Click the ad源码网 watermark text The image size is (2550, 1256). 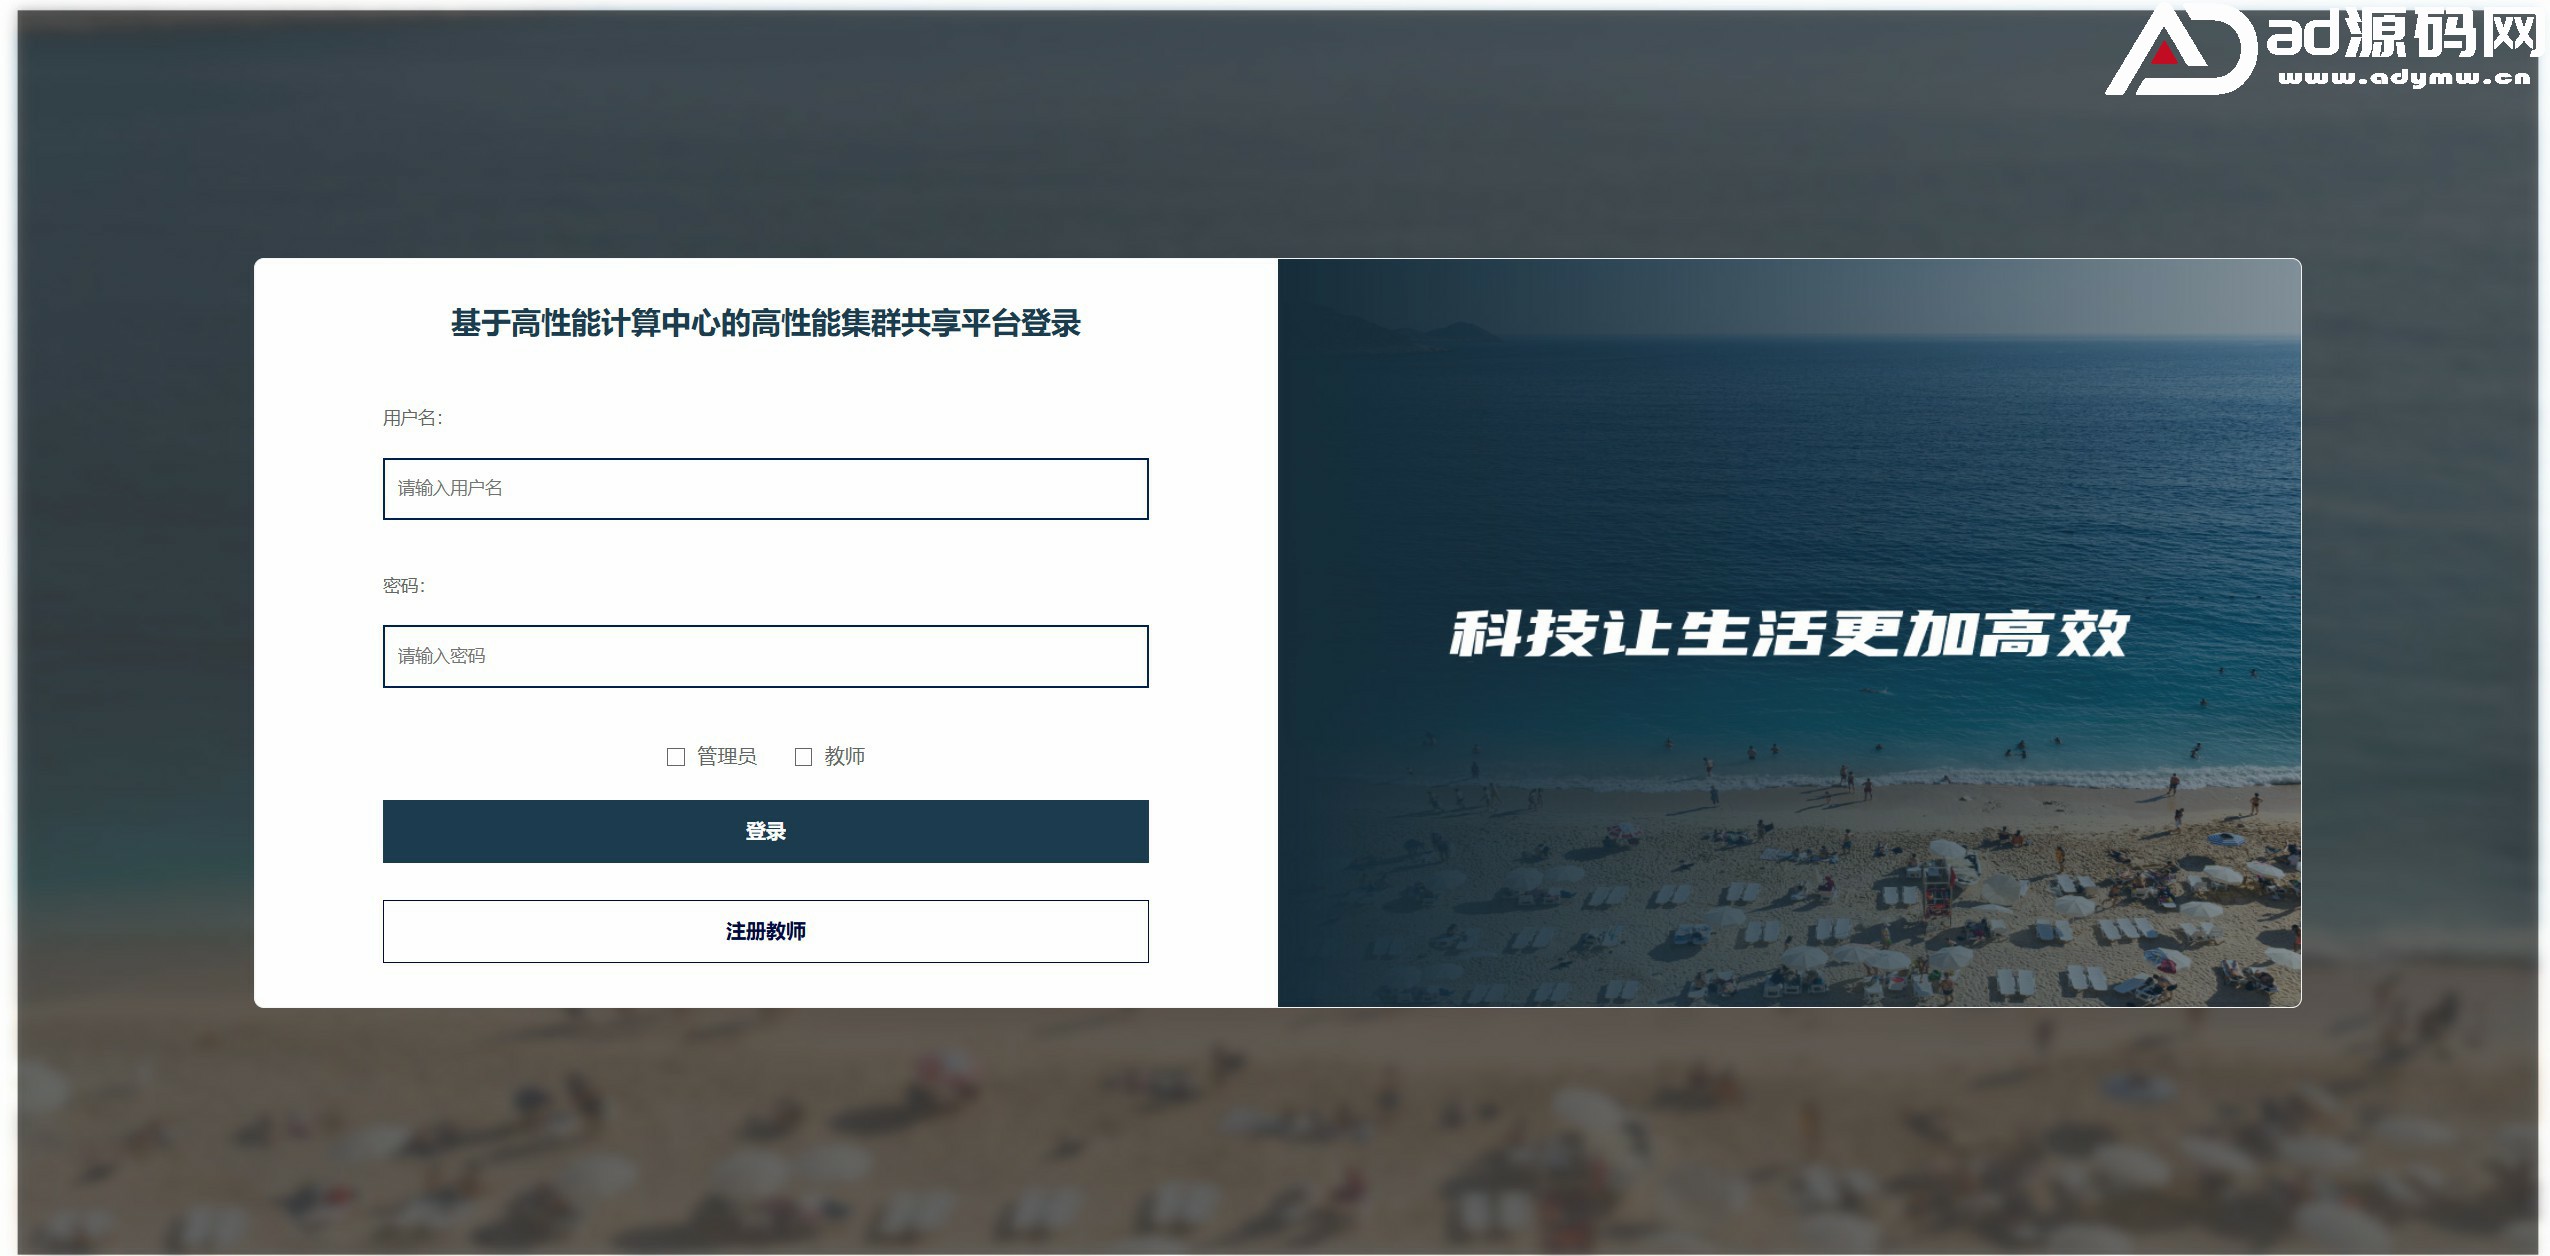click(x=2402, y=35)
